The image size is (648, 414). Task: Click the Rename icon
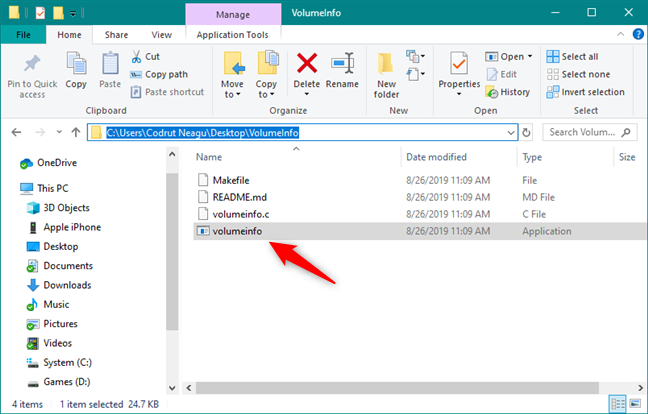click(342, 63)
